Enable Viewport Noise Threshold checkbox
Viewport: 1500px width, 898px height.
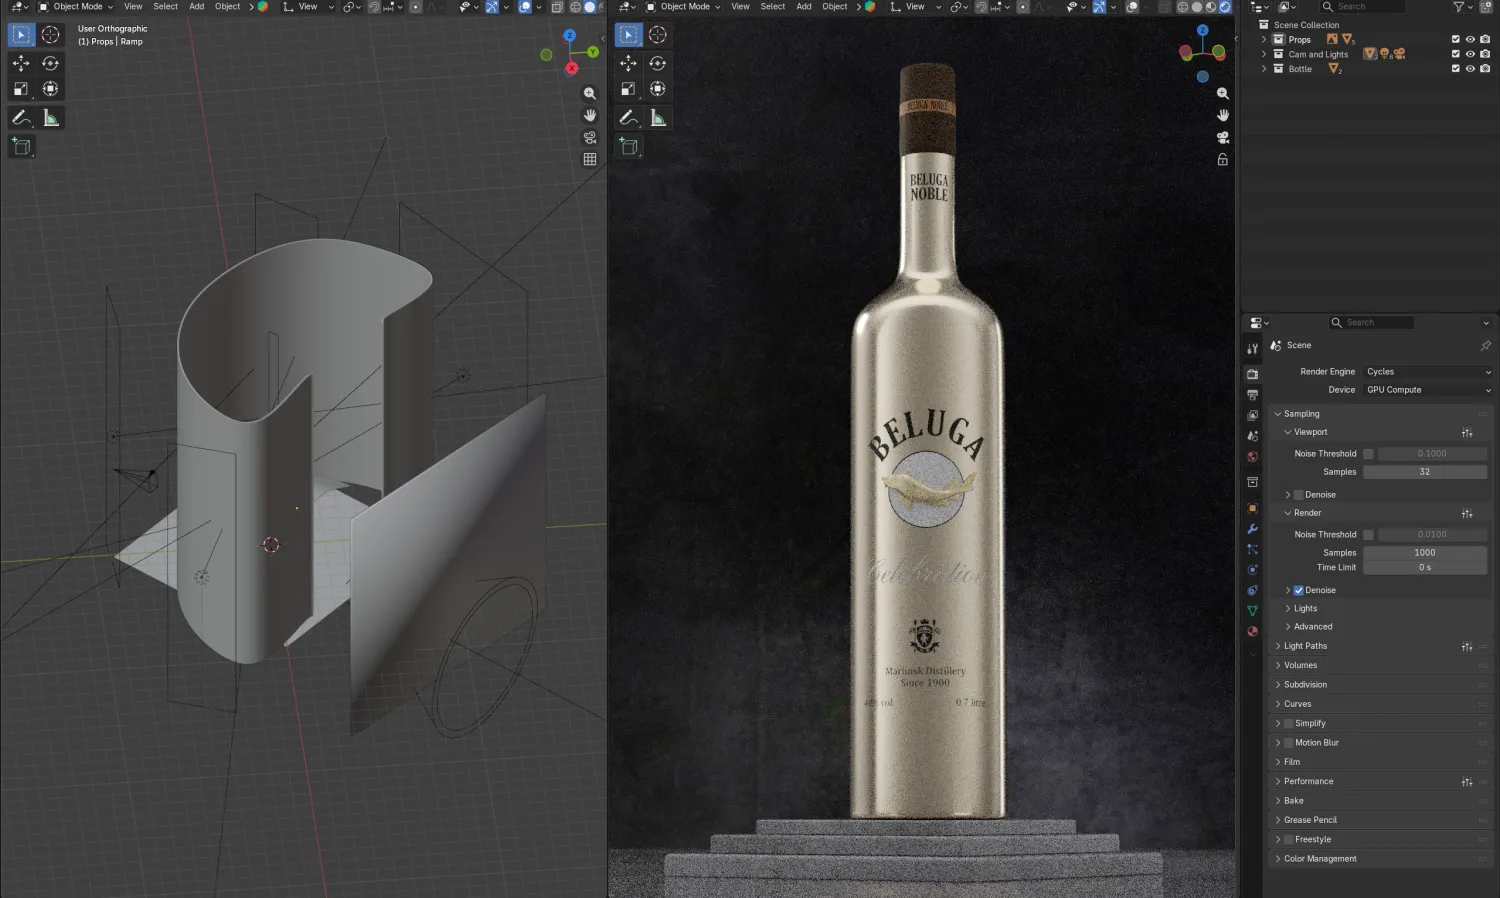pos(1368,454)
